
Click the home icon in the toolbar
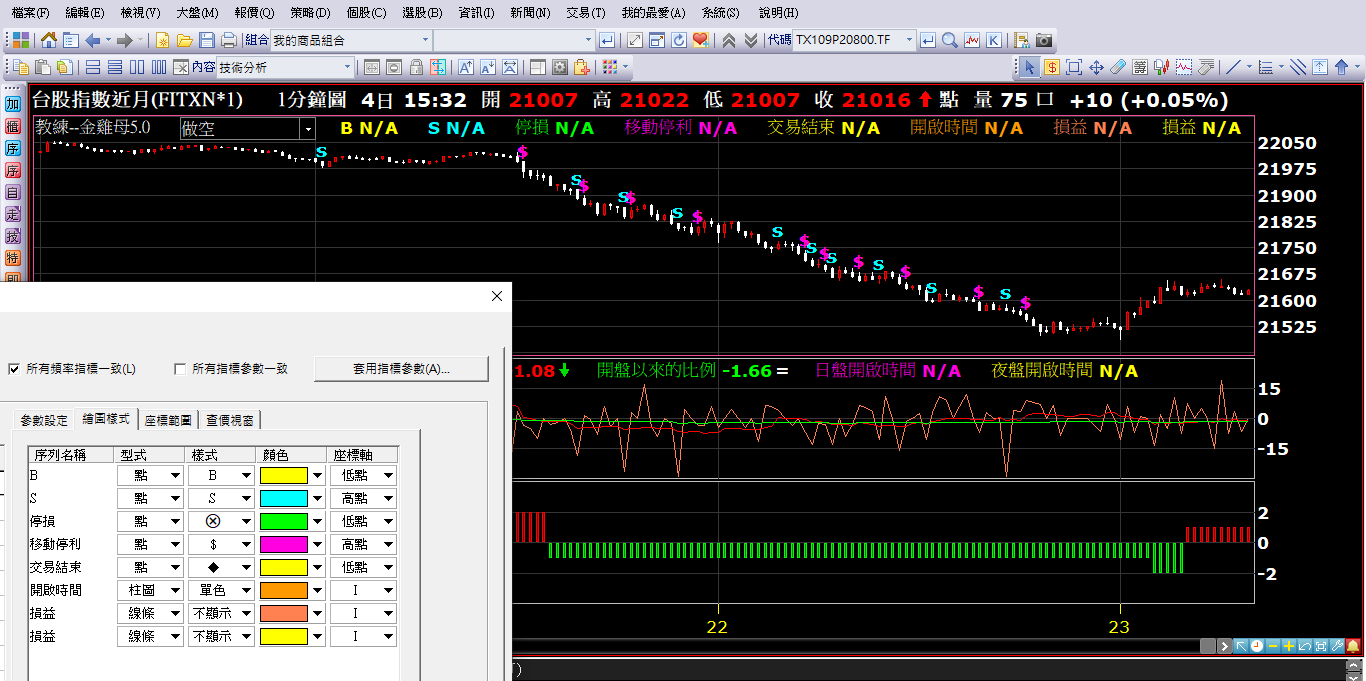(49, 40)
